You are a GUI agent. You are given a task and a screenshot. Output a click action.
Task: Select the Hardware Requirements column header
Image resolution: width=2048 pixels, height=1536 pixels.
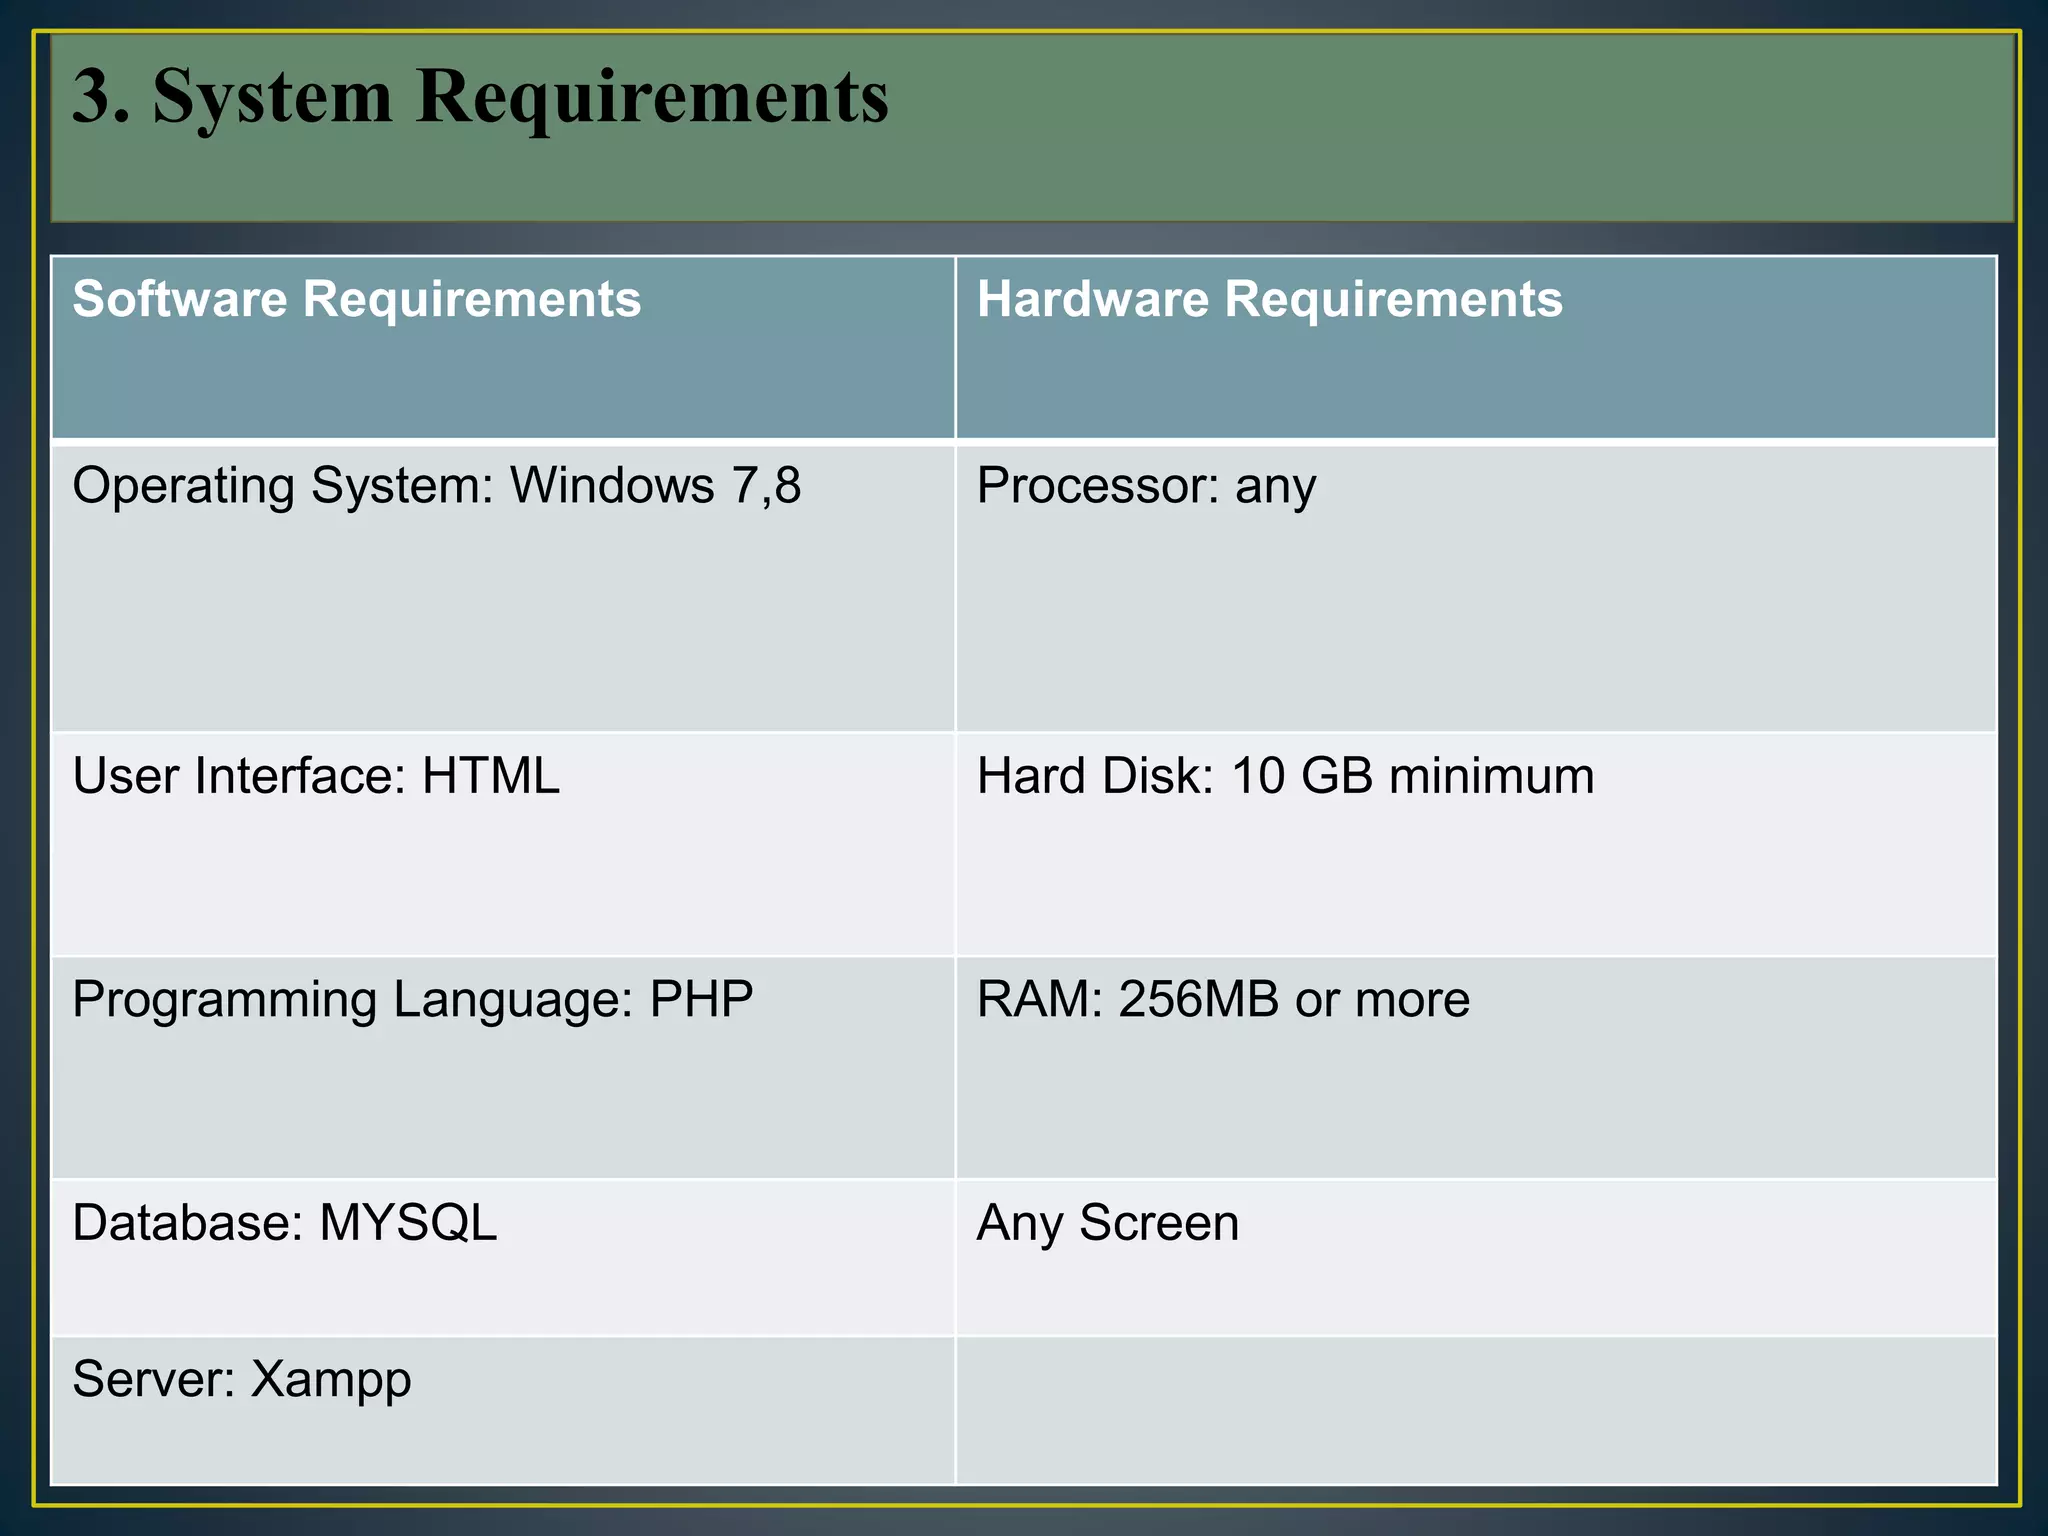1269,299
